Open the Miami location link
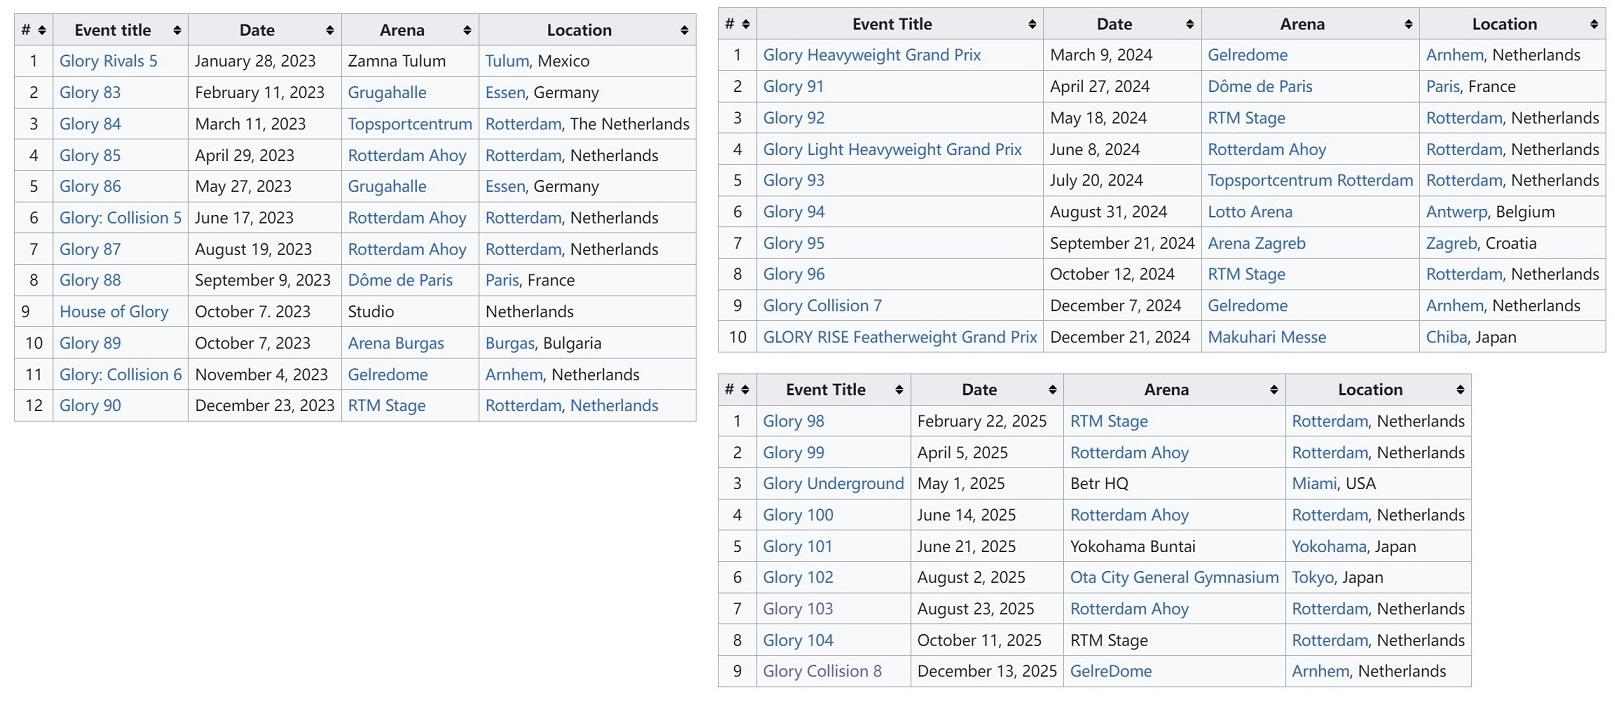Viewport: 1615px width, 701px height. 1313,484
